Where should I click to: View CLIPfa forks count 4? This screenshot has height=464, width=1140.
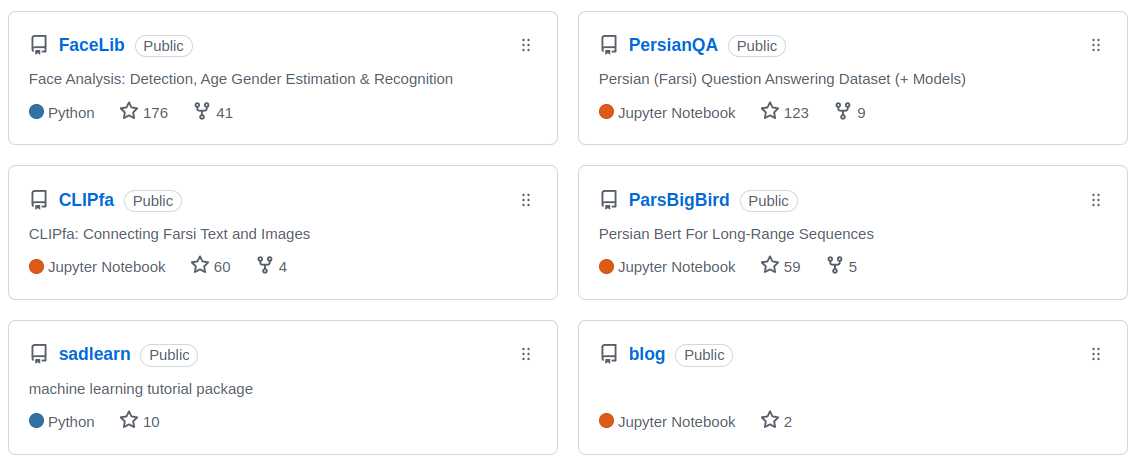pos(273,266)
